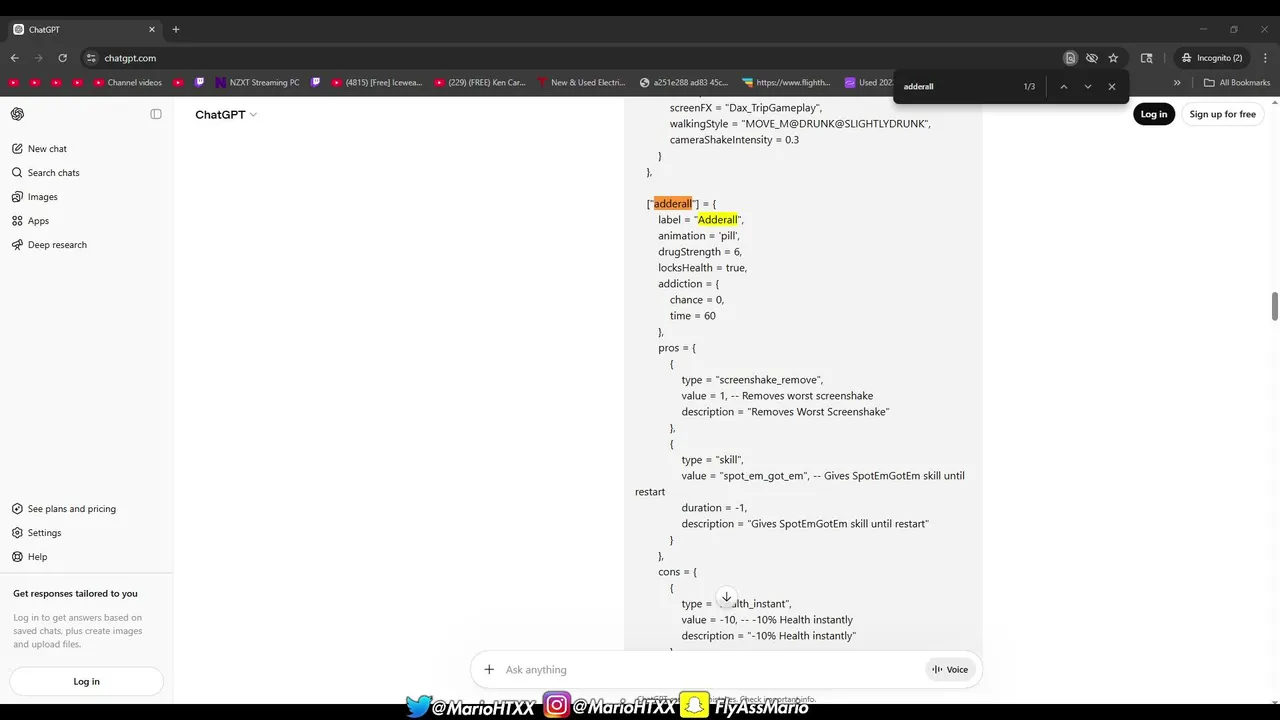Click the highlighted "adderall" key text
The width and height of the screenshot is (1280, 720).
[x=672, y=204]
